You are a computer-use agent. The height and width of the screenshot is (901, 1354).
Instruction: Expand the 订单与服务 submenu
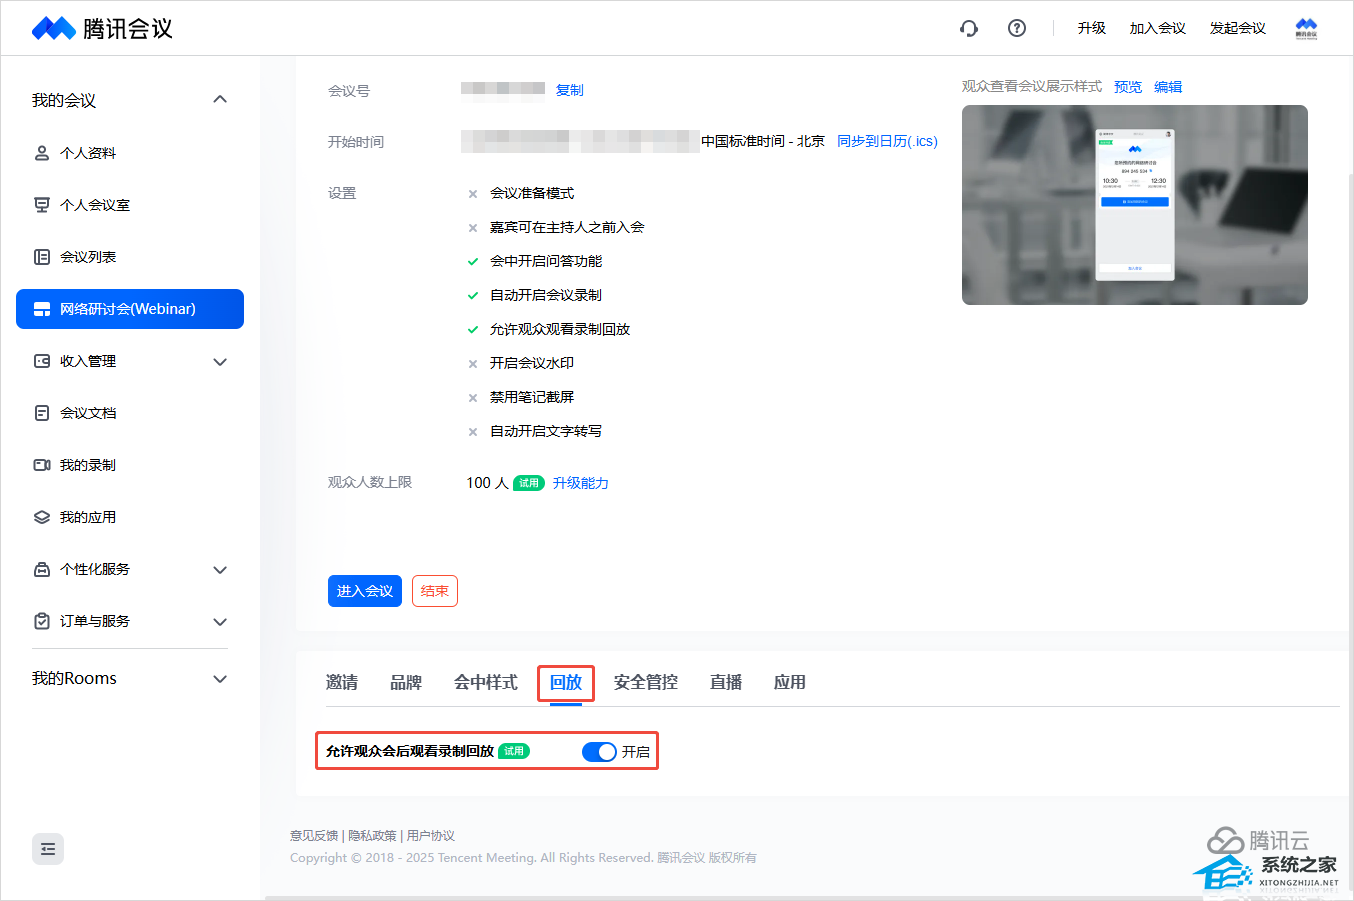pyautogui.click(x=220, y=621)
